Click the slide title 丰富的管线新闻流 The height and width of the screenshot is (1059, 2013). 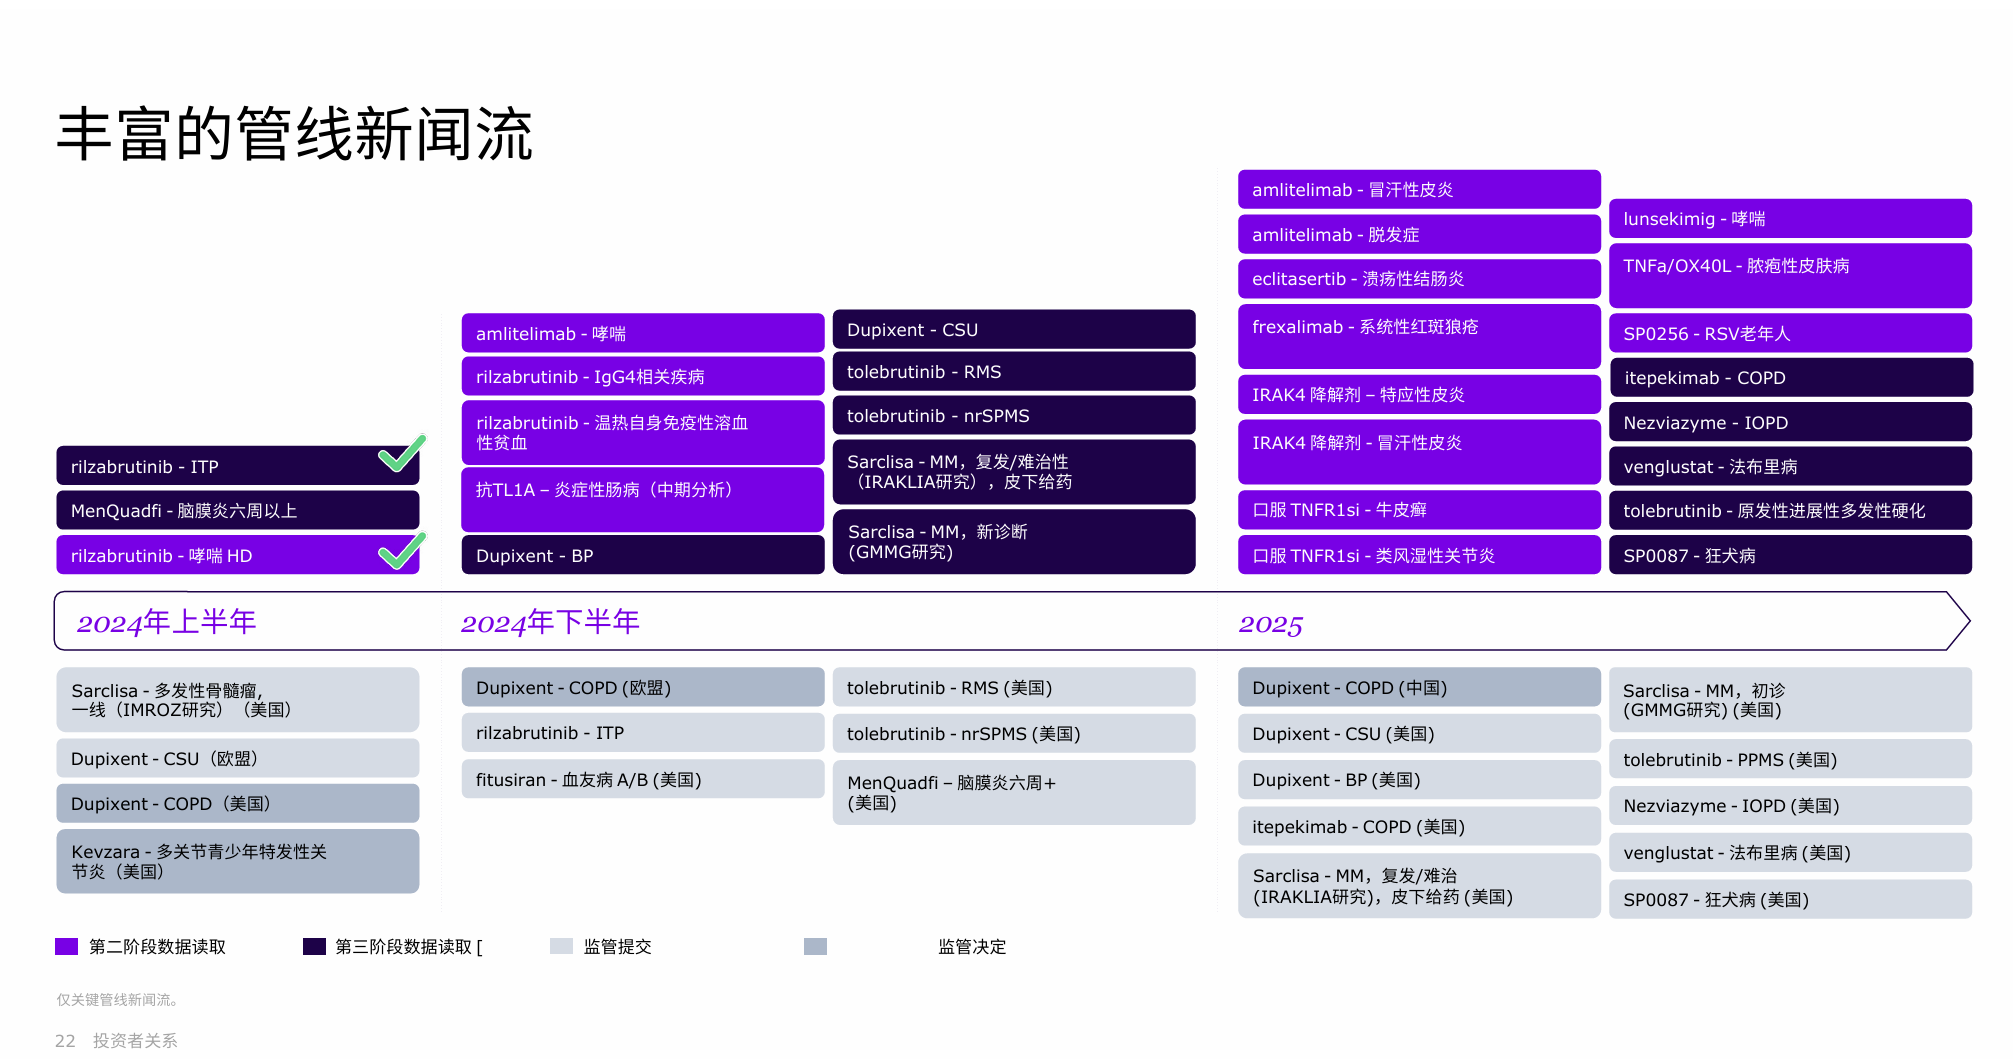point(294,134)
